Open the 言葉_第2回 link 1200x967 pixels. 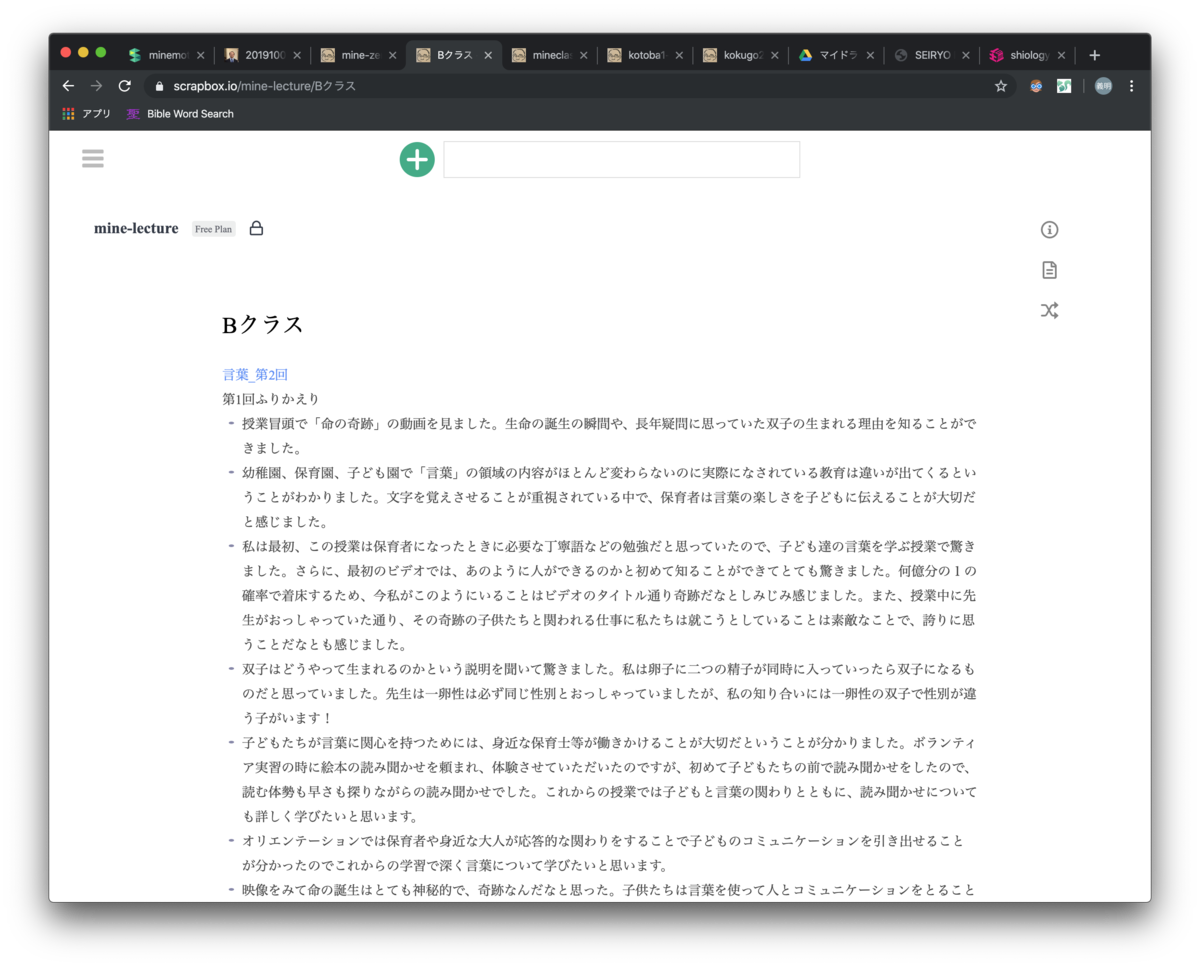coord(255,374)
